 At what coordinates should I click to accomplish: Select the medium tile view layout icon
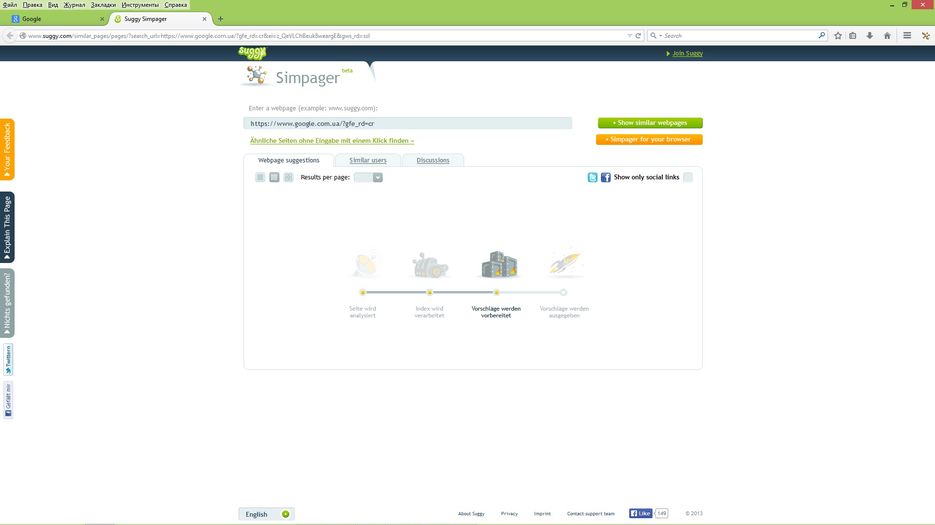274,177
